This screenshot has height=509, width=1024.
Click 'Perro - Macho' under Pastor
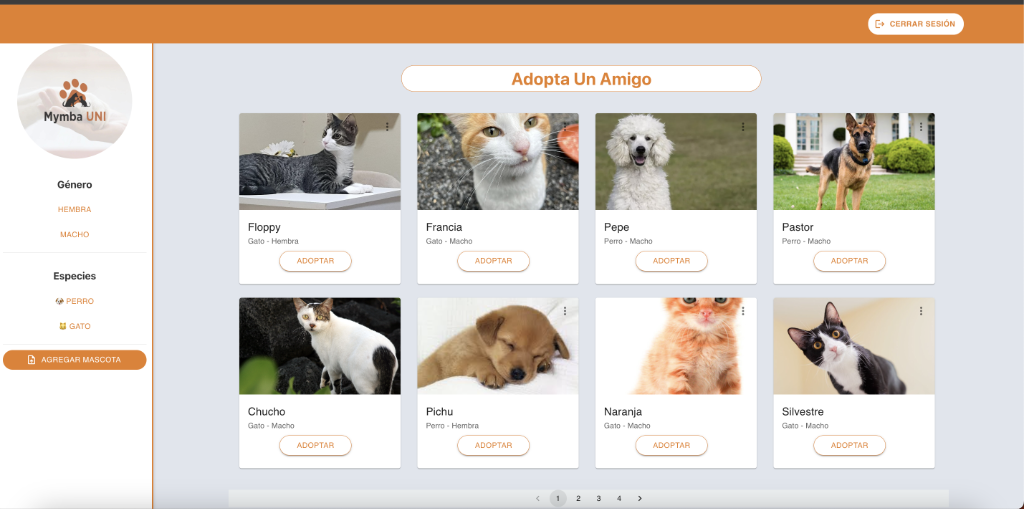tap(807, 242)
